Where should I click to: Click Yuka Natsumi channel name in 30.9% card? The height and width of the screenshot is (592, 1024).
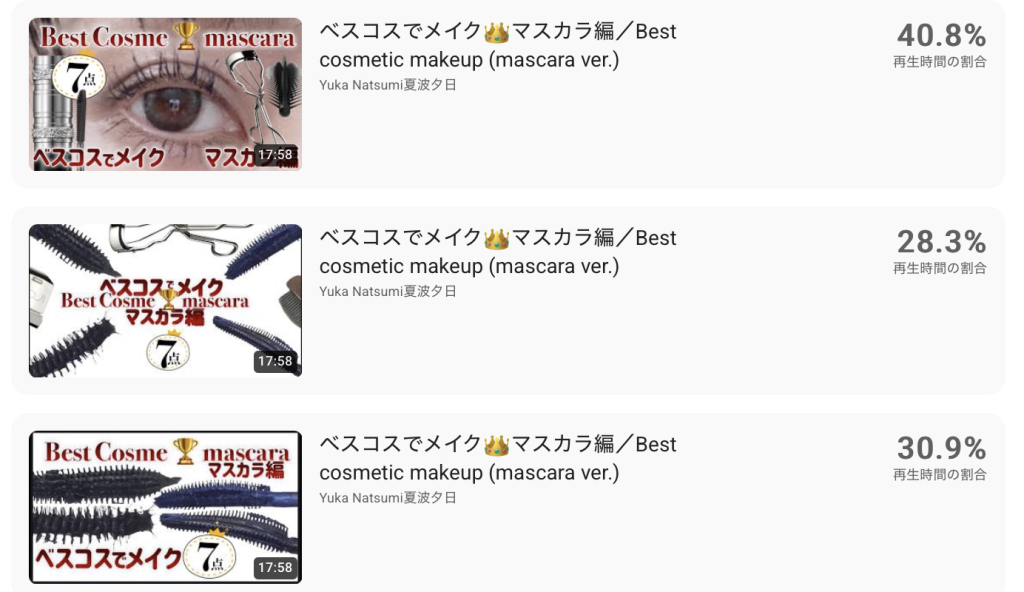click(388, 498)
